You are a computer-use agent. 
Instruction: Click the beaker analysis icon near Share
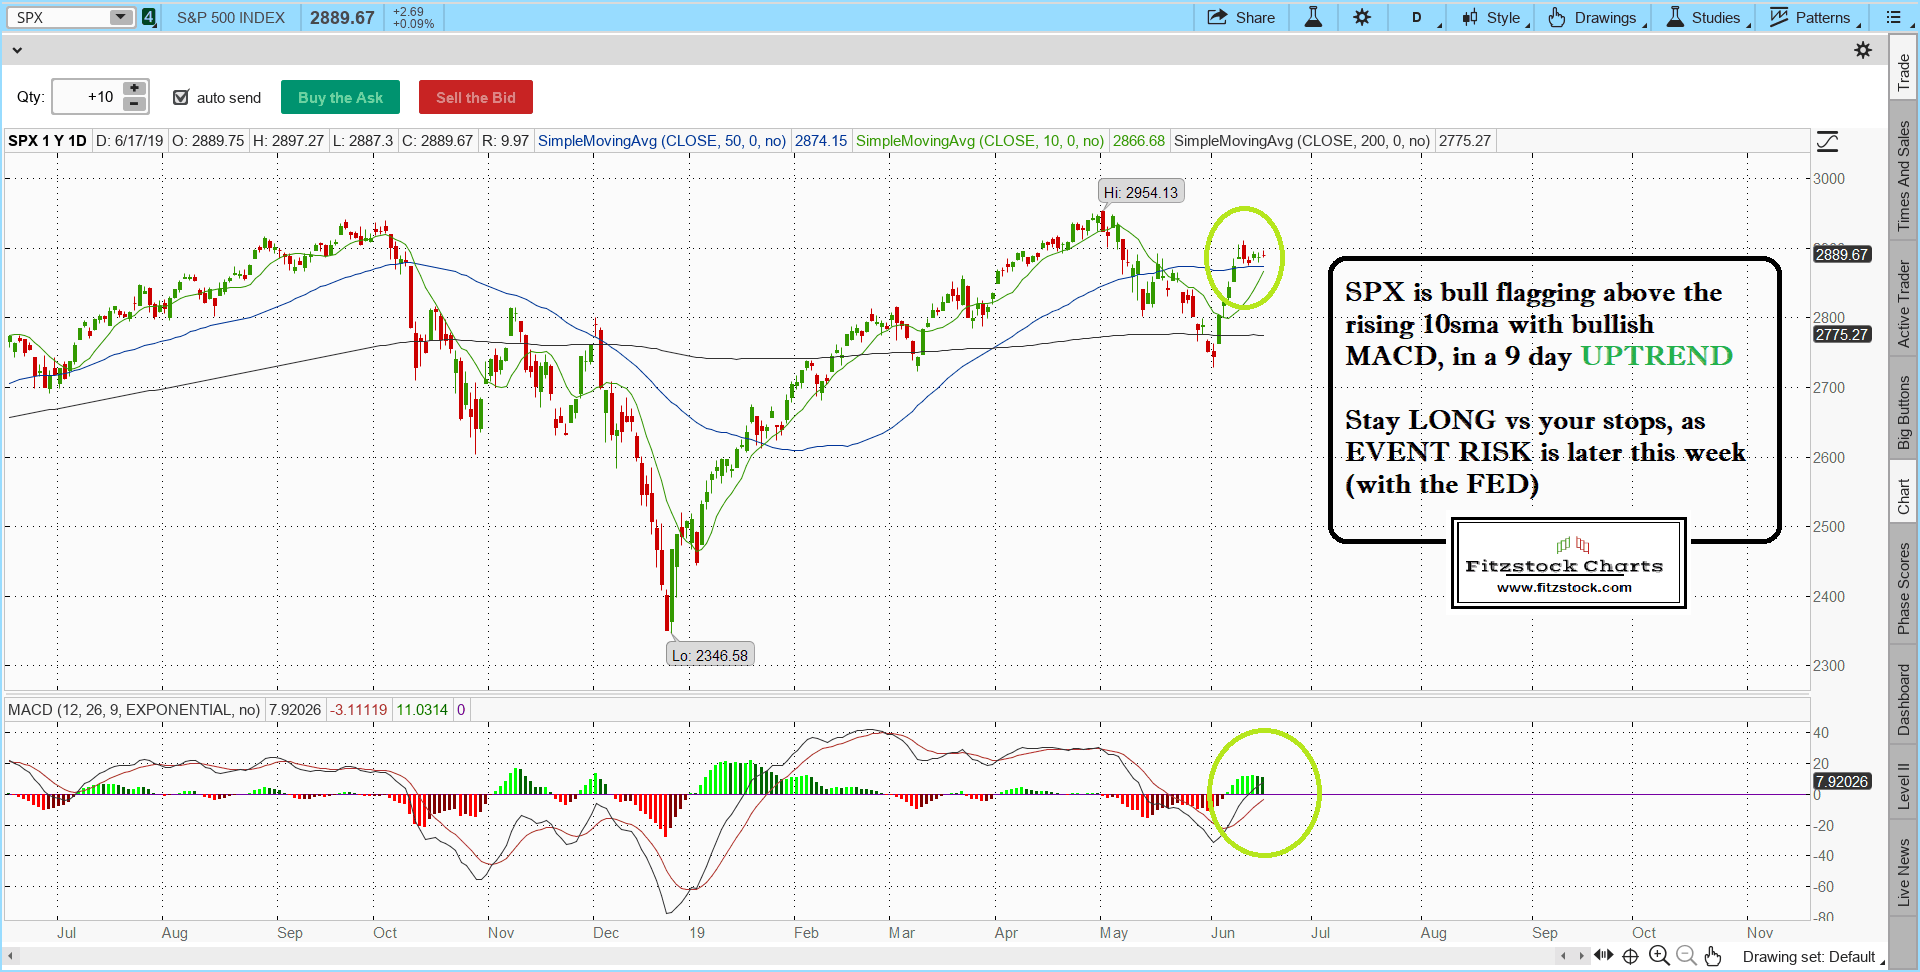pos(1313,17)
